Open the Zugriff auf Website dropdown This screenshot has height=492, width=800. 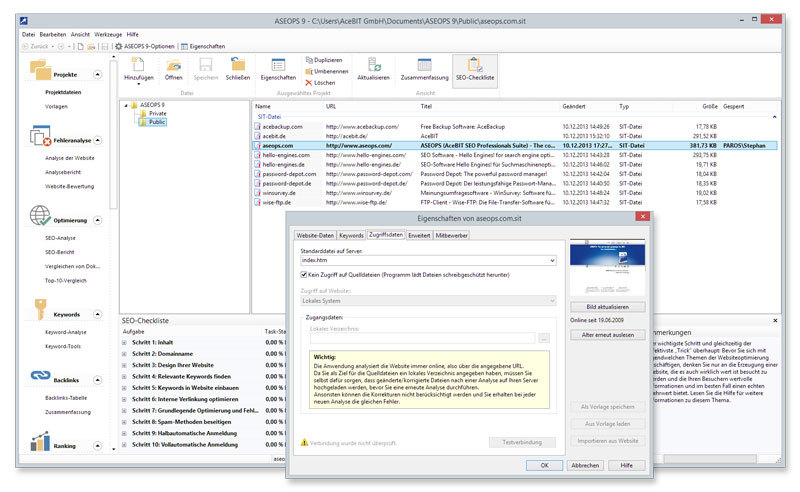click(552, 301)
